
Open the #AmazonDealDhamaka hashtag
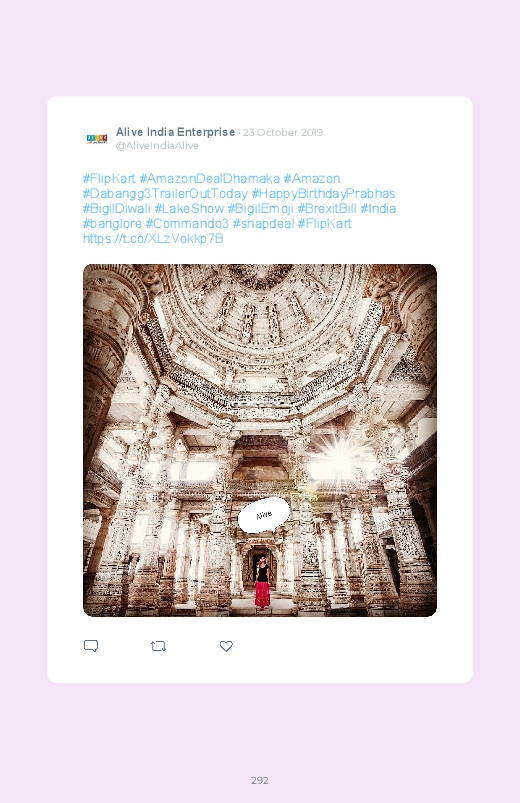[x=210, y=178]
